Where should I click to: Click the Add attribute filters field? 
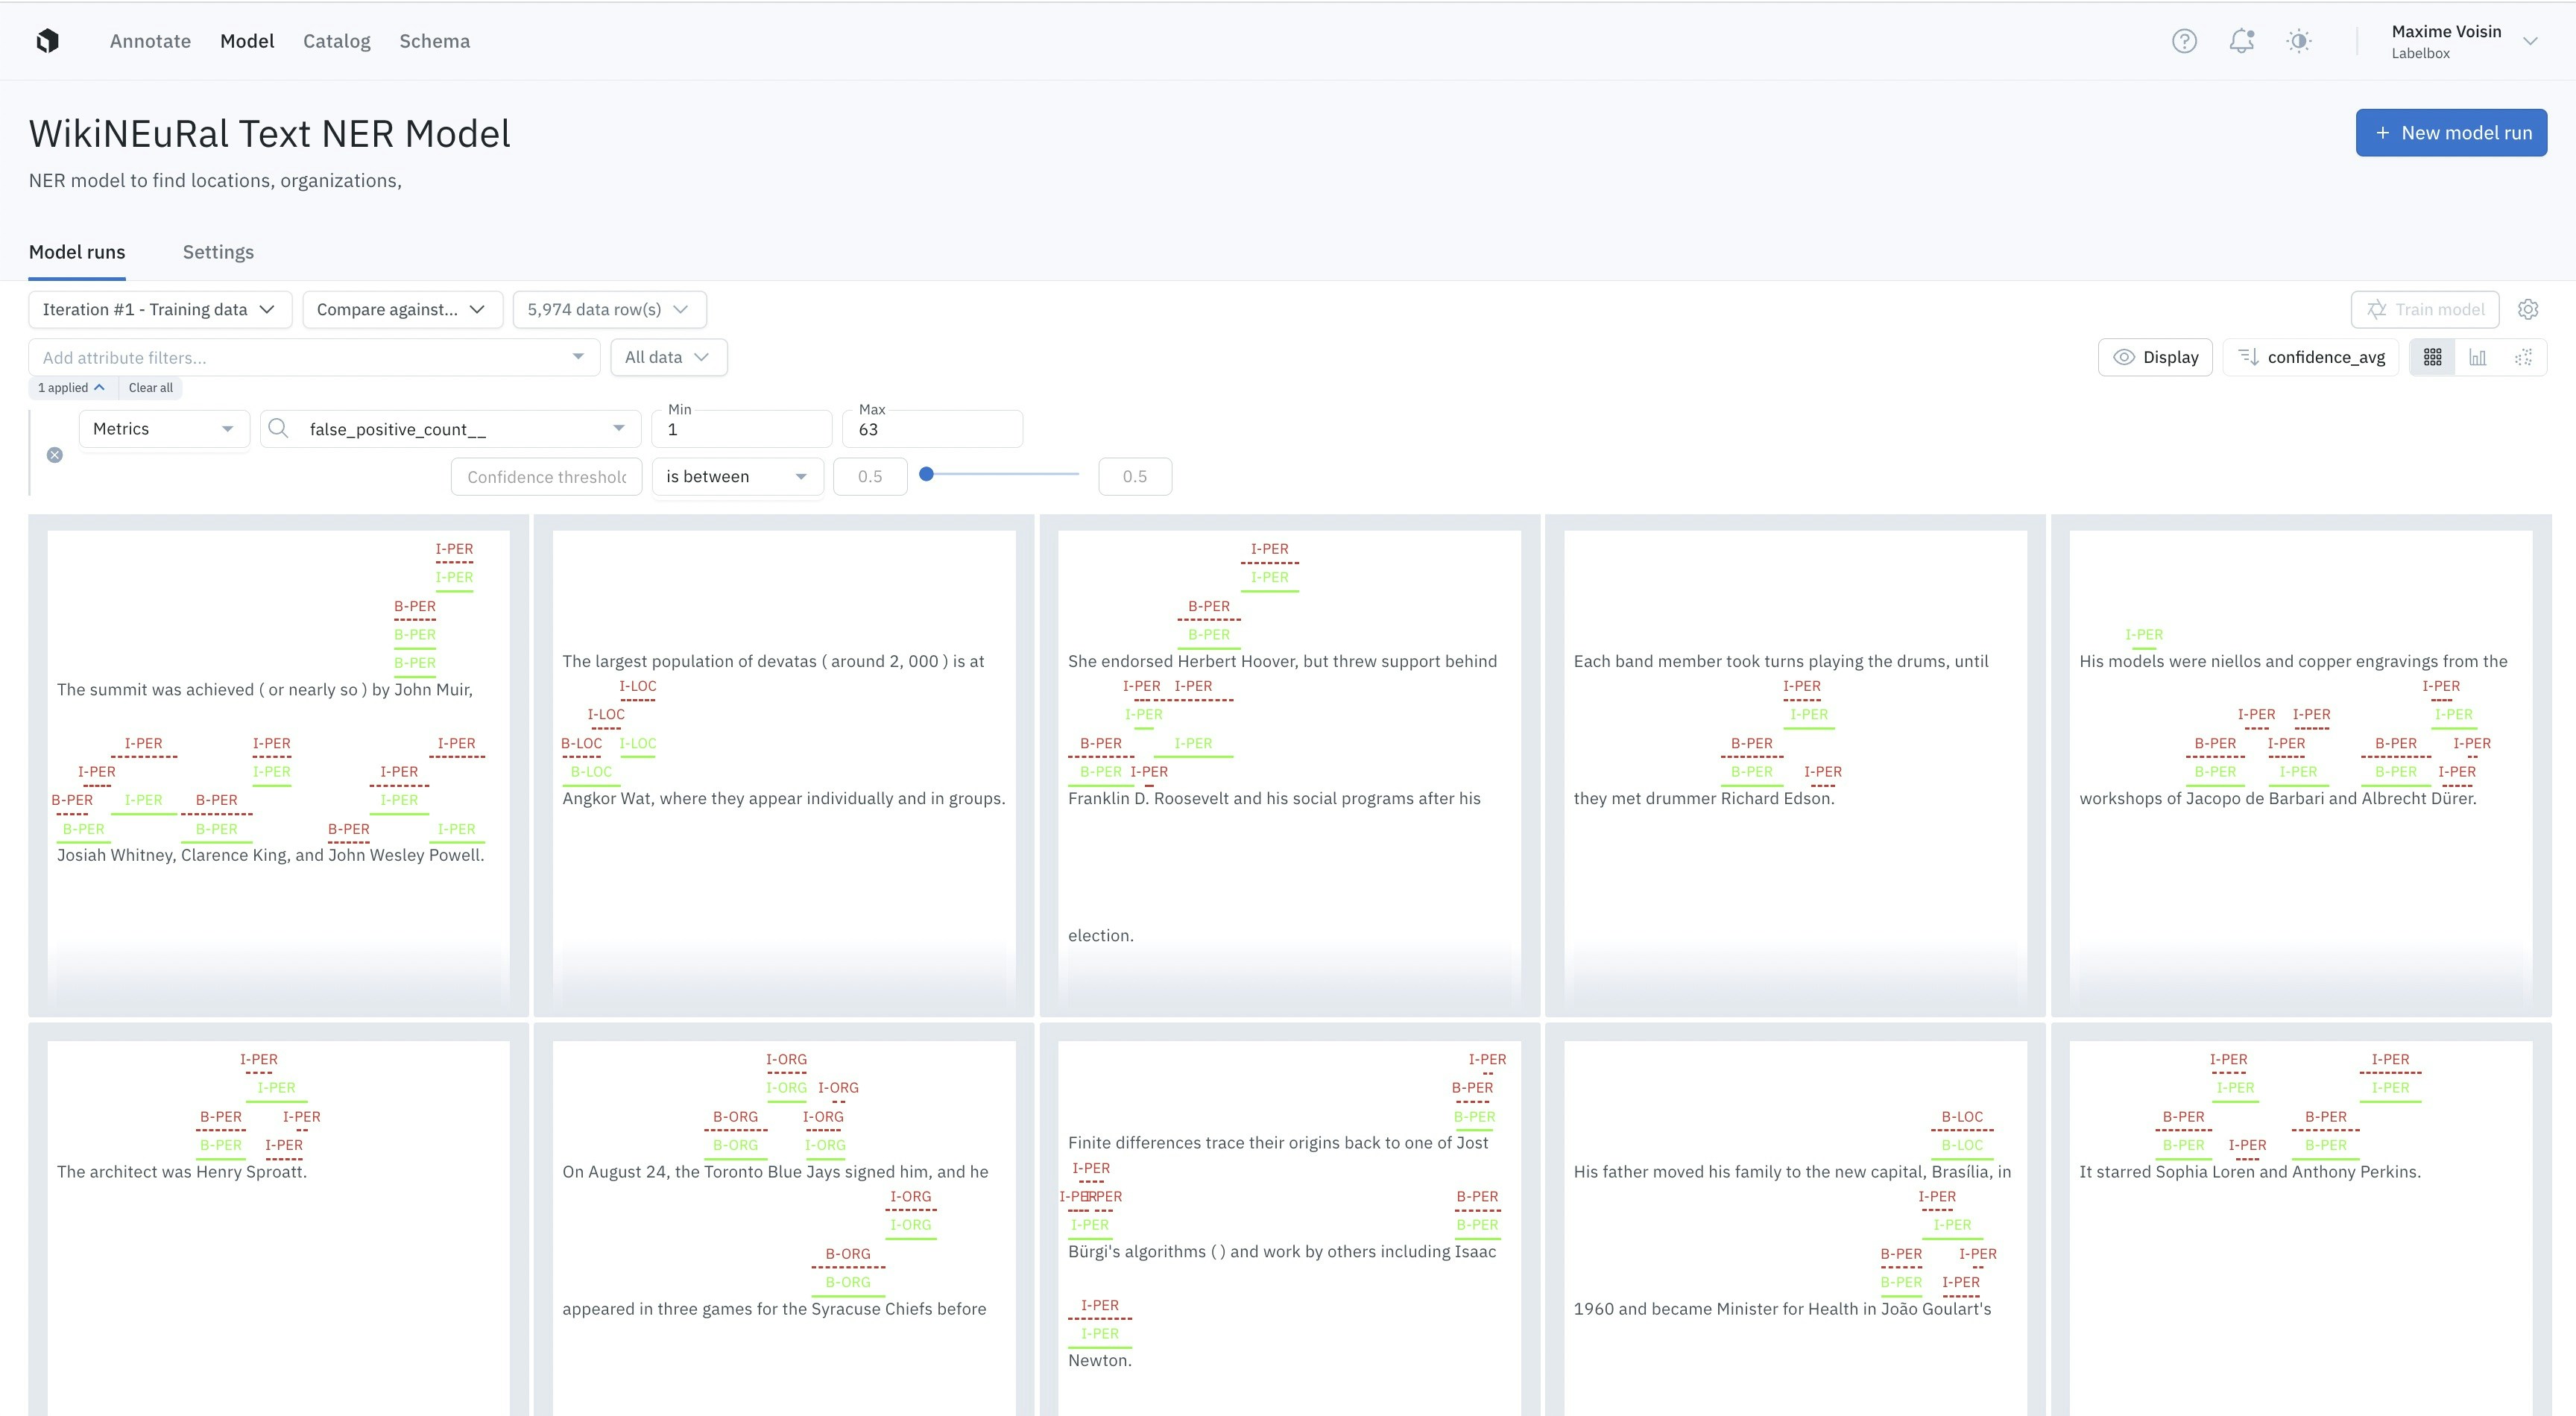pyautogui.click(x=314, y=357)
